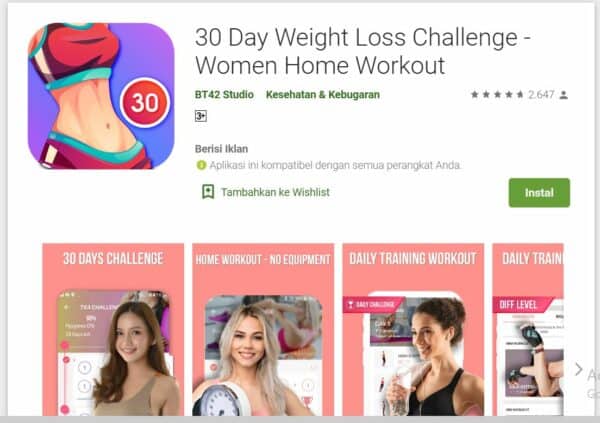Viewport: 600px width, 423px height.
Task: Open the BT42 Studio developer link
Action: tap(224, 95)
